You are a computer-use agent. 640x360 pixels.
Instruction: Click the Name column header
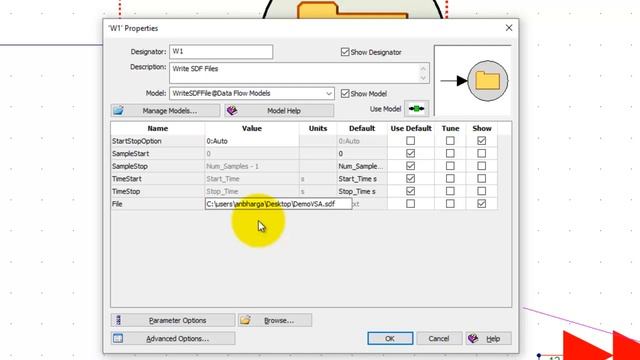pos(158,128)
